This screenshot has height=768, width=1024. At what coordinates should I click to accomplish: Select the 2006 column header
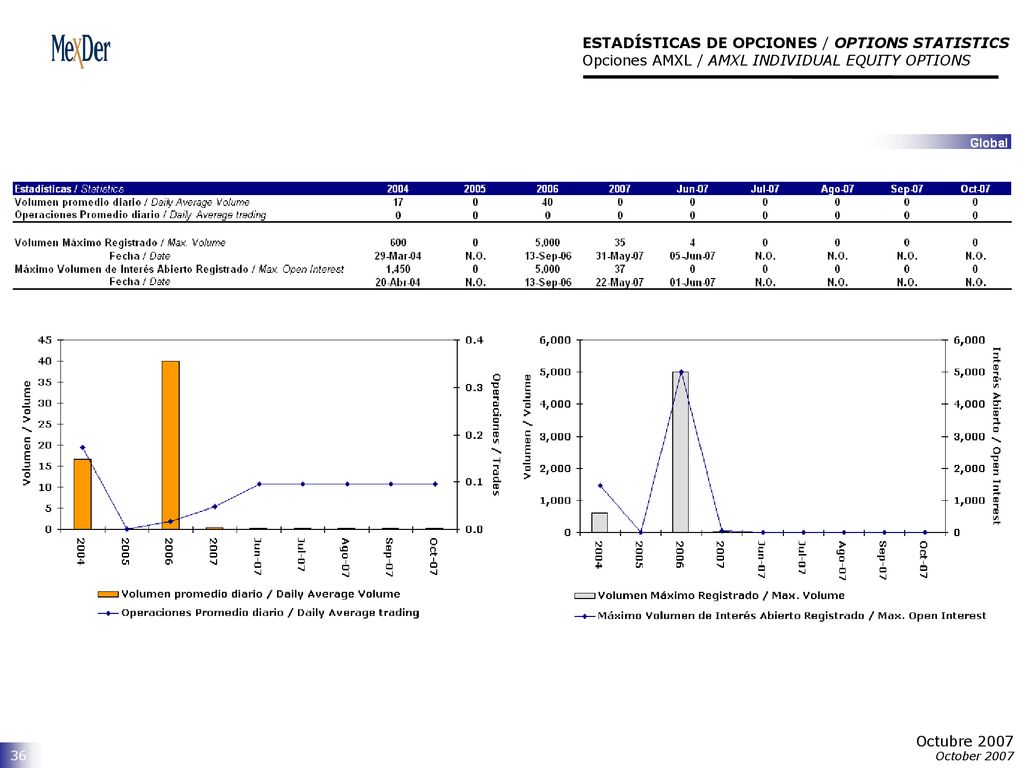(x=547, y=189)
